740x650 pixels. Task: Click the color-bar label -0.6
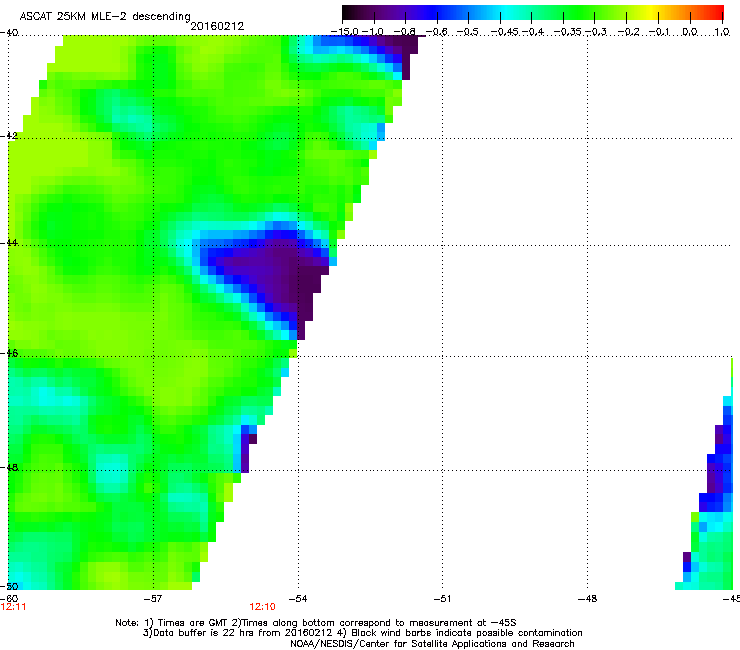click(x=437, y=32)
